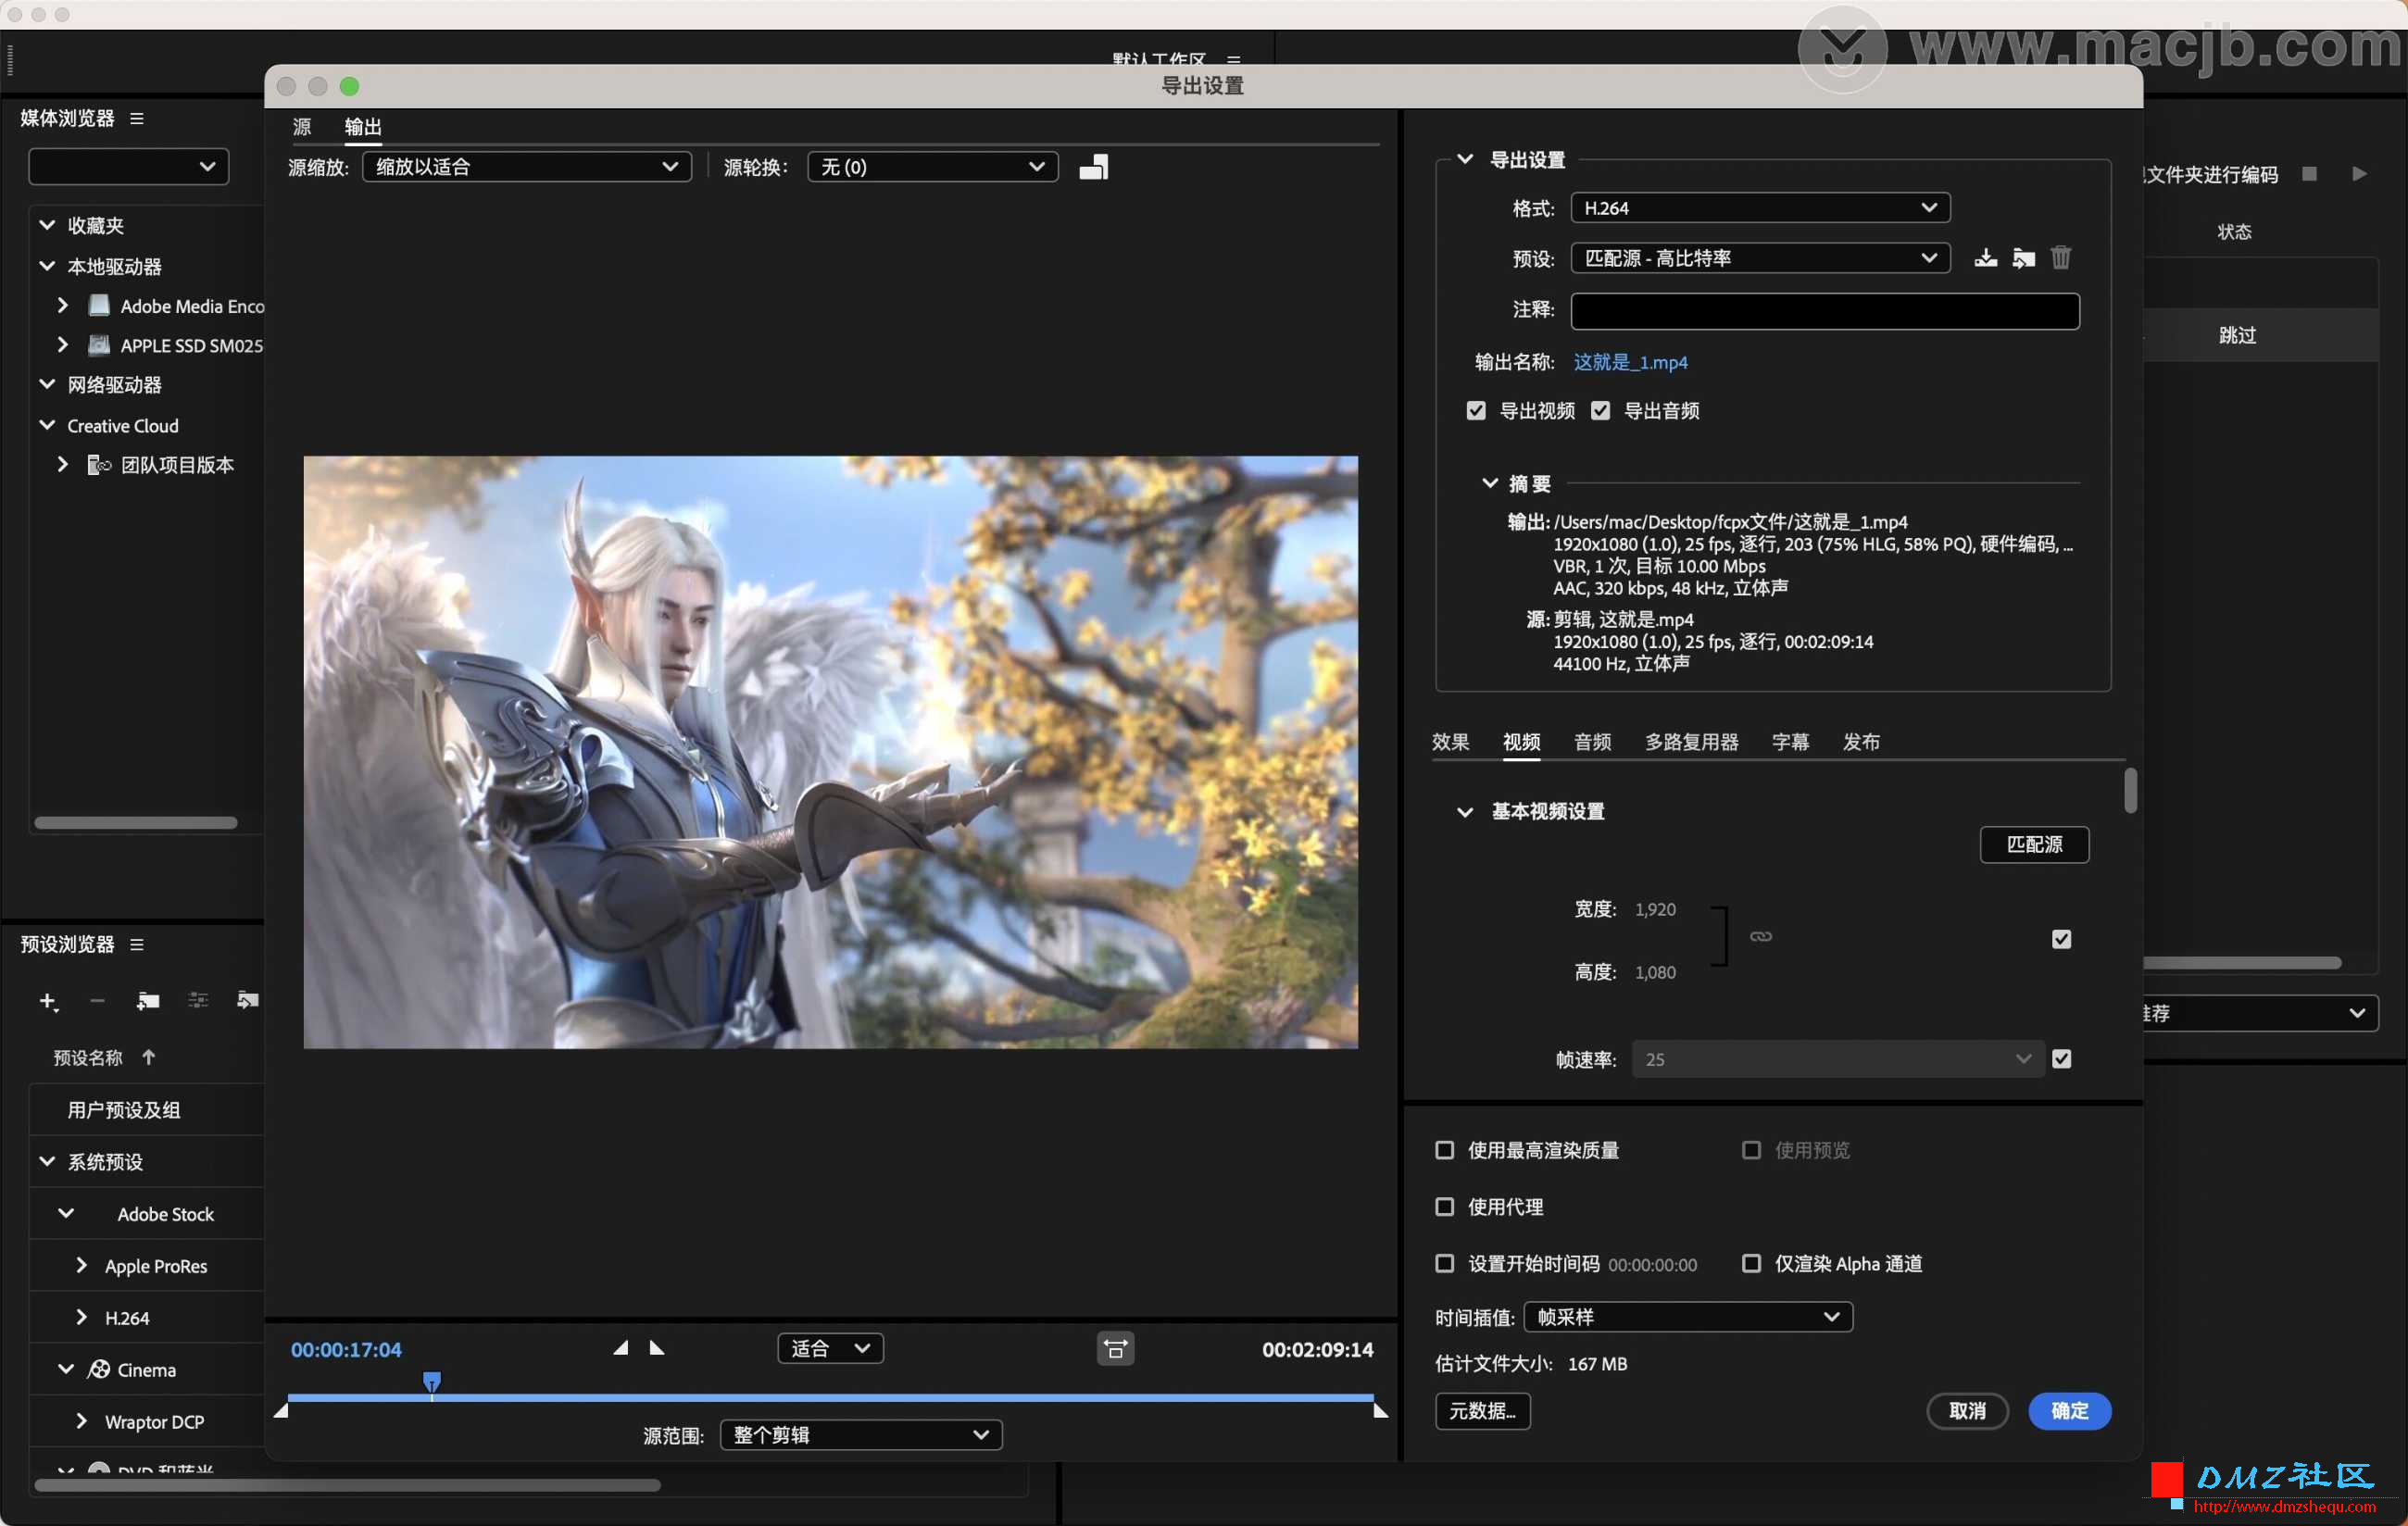Image resolution: width=2408 pixels, height=1526 pixels.
Task: Toggle the Export Audio checkbox
Action: tap(1600, 411)
